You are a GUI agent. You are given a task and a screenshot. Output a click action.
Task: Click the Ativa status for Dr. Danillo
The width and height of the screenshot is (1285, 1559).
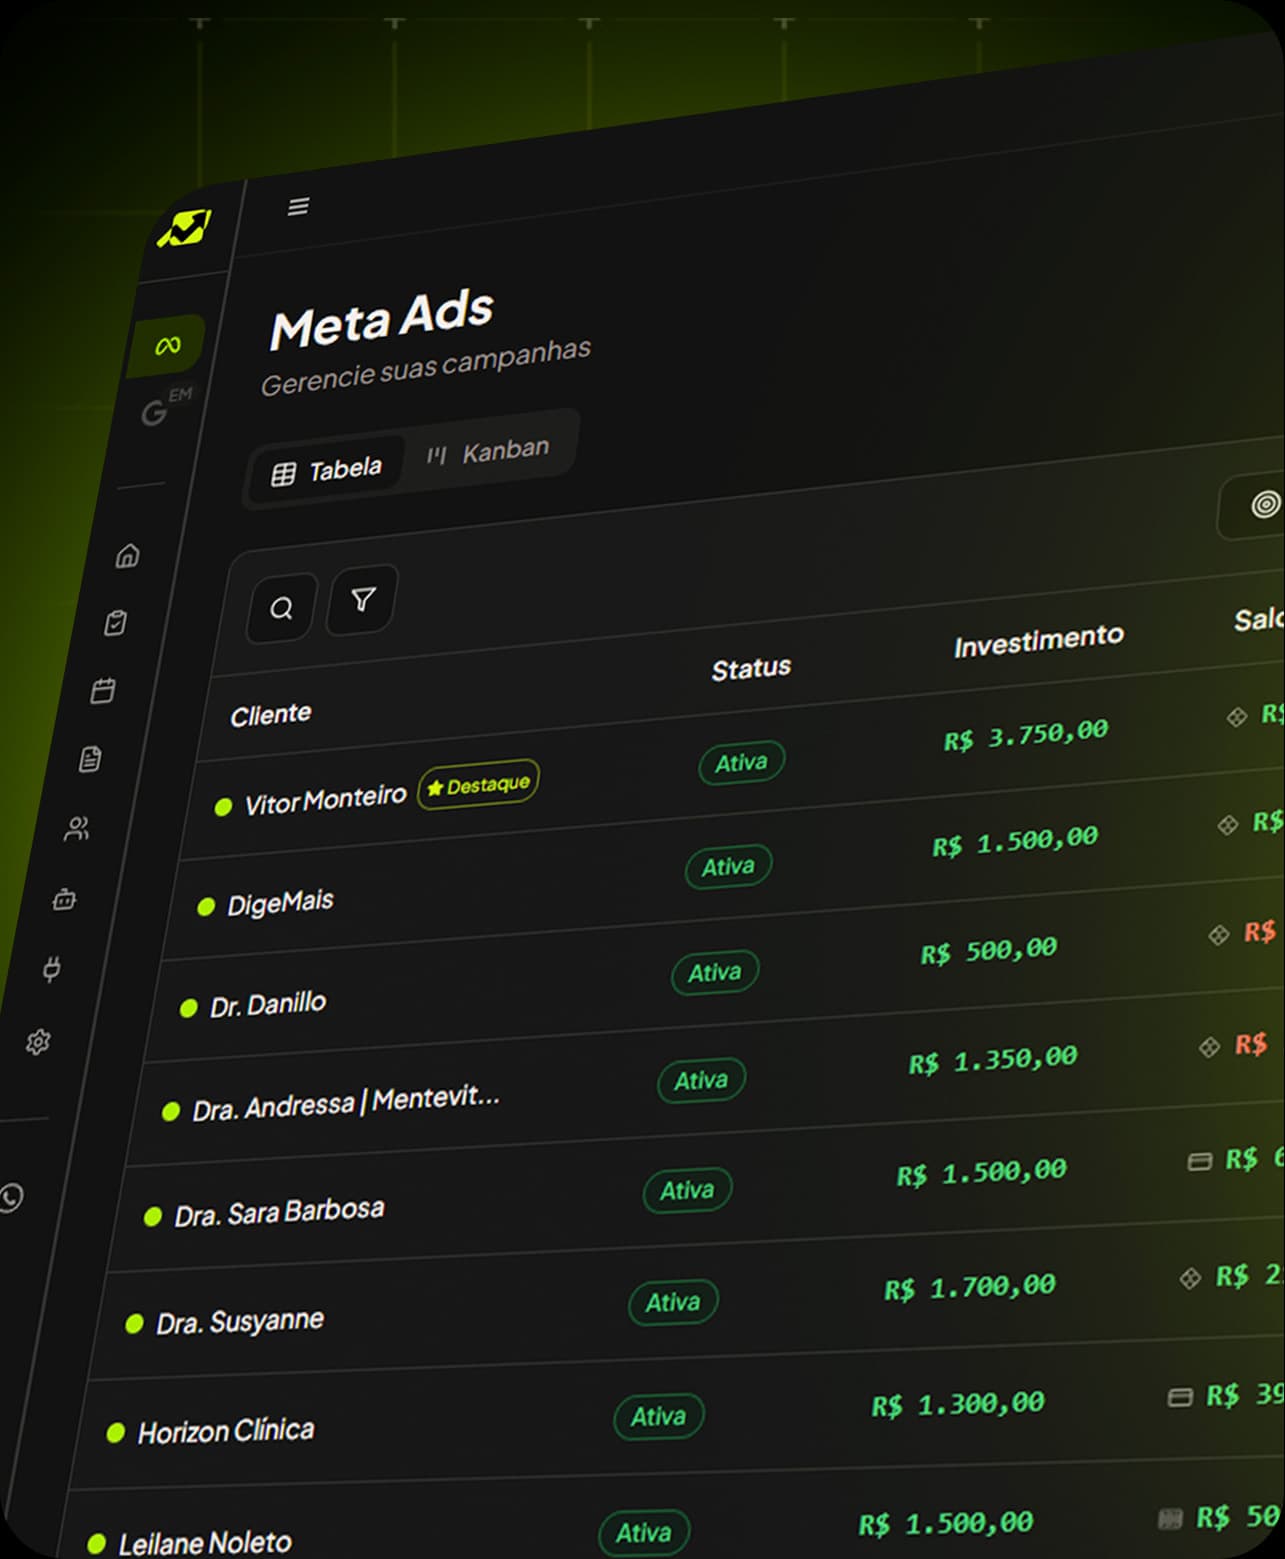(715, 972)
